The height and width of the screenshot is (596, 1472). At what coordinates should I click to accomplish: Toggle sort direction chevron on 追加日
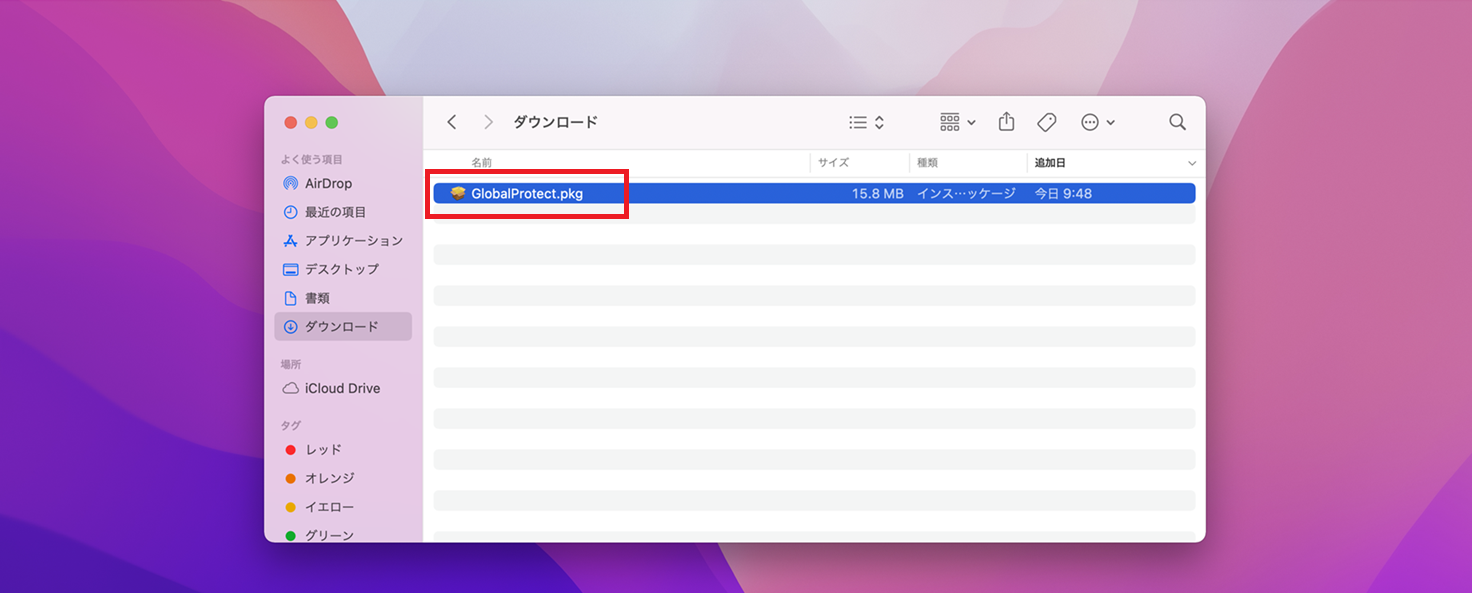click(1191, 163)
